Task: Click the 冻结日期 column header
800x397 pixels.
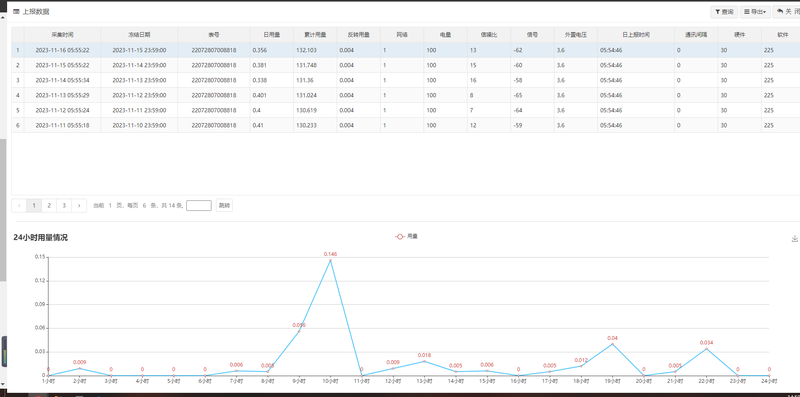Action: (139, 35)
